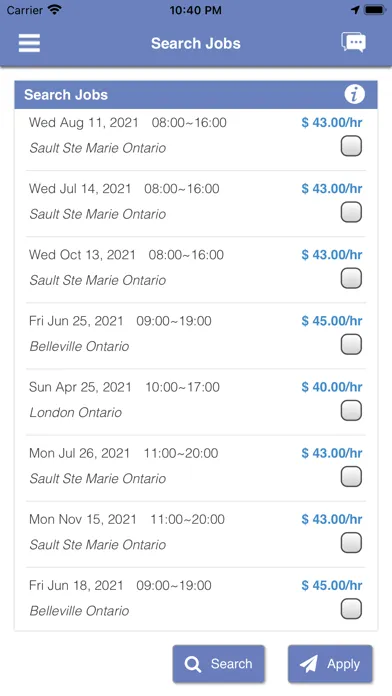This screenshot has height=696, width=392.
Task: Click the Search button
Action: click(x=219, y=664)
